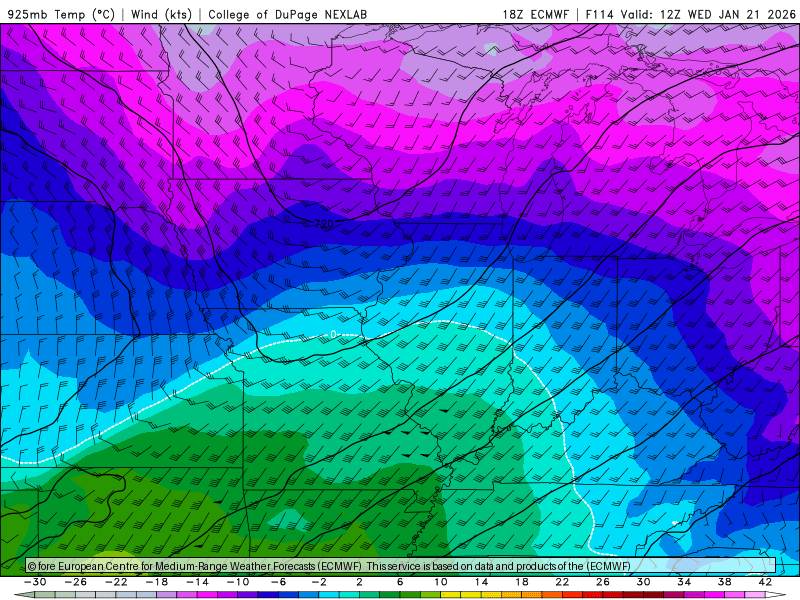Click the '42' color scale label
This screenshot has width=800, height=600.
click(765, 582)
